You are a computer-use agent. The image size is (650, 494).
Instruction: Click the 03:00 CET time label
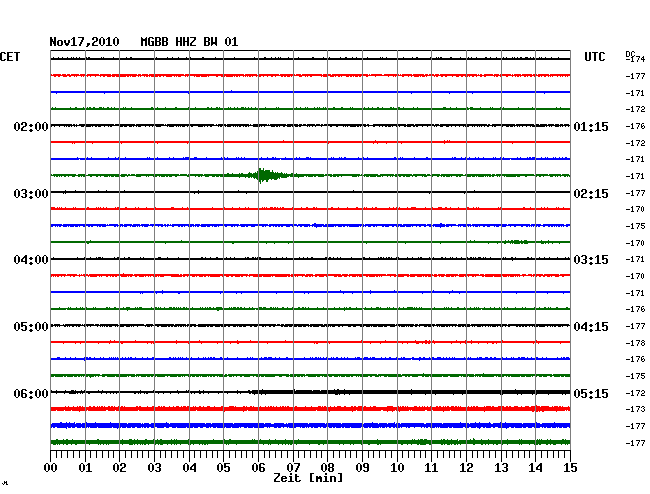[x=31, y=194]
